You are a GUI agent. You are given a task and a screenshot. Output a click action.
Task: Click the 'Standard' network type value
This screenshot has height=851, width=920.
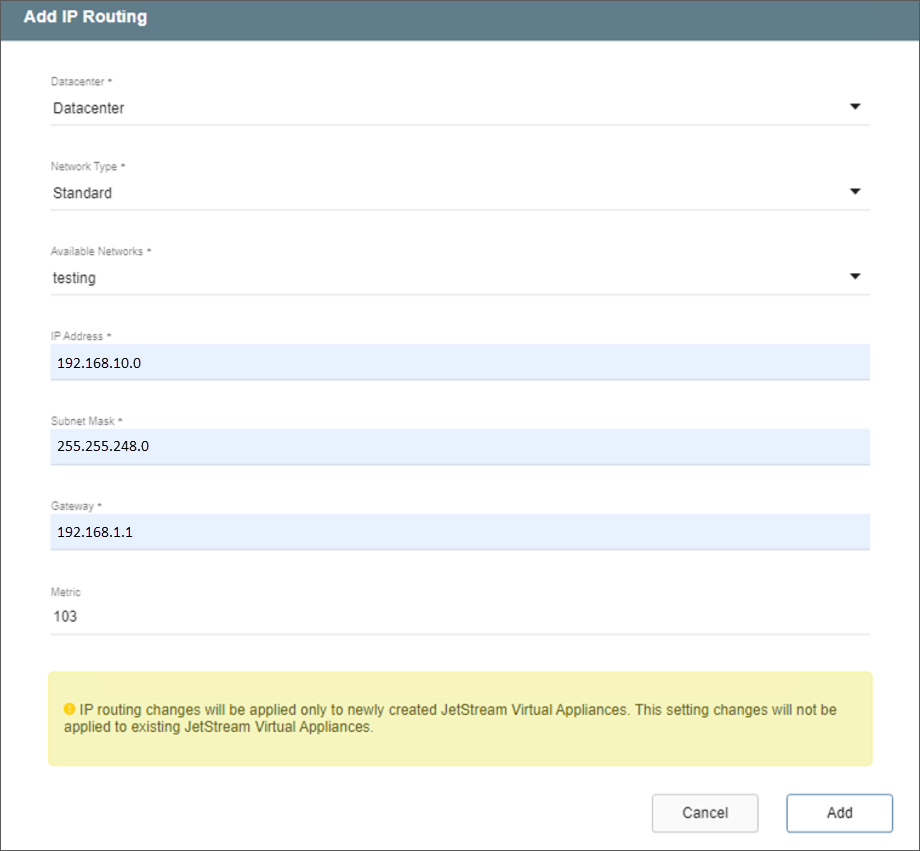(x=83, y=193)
